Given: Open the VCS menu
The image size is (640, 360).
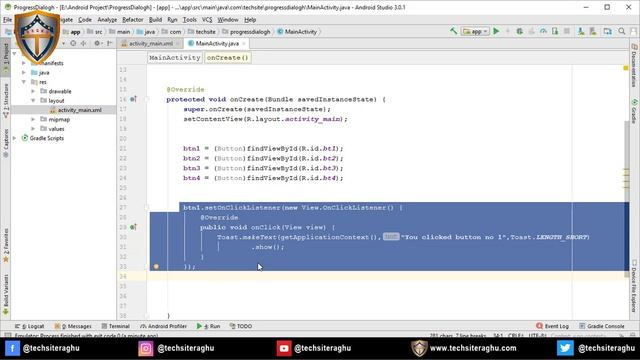Looking at the screenshot, I should click(207, 20).
